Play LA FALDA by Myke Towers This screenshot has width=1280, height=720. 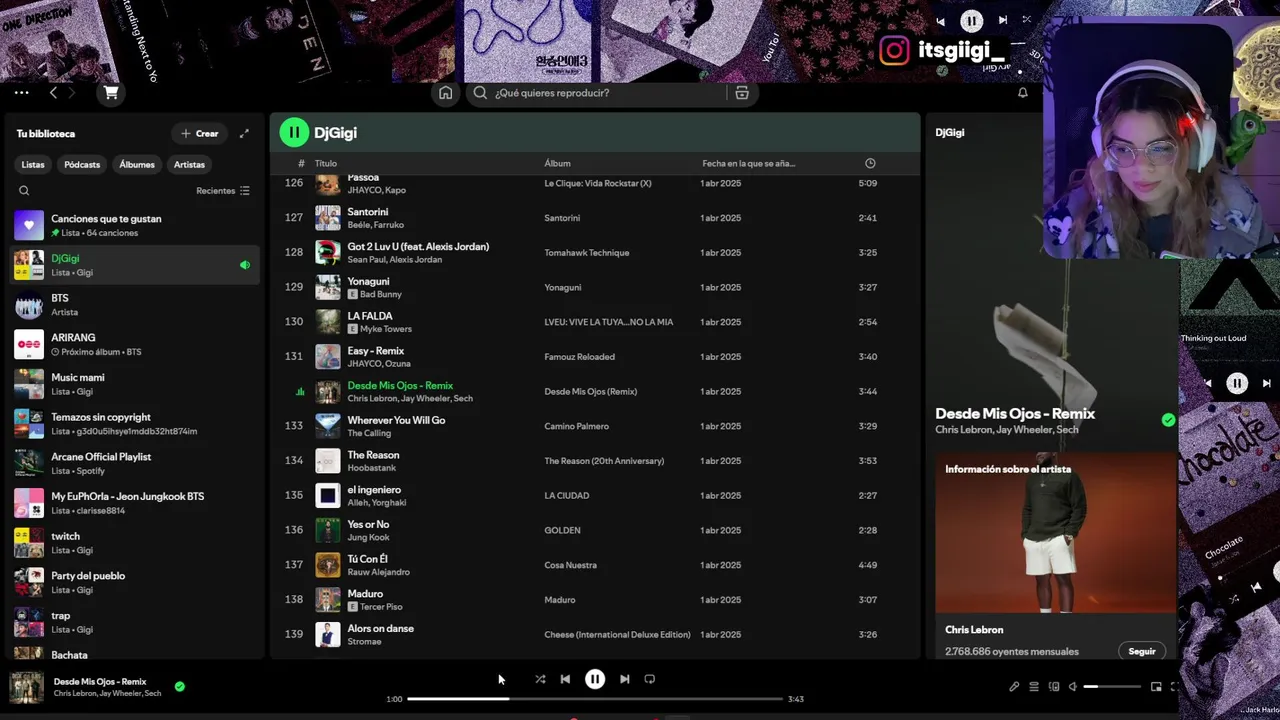coord(594,322)
